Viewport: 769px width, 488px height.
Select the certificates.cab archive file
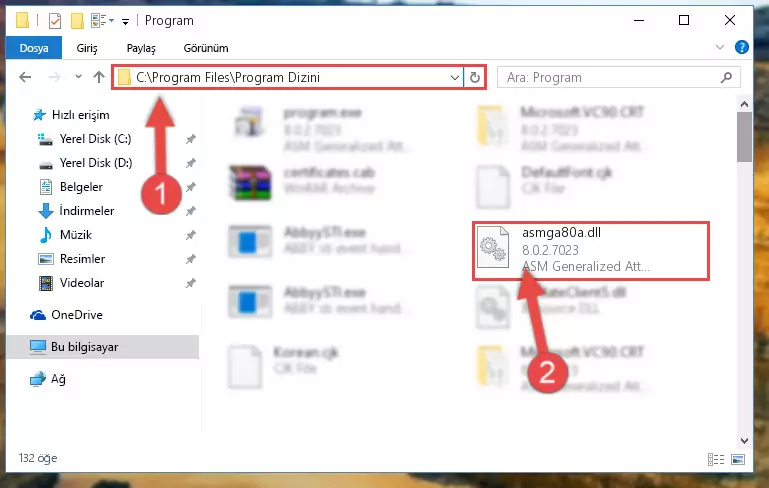[x=303, y=182]
